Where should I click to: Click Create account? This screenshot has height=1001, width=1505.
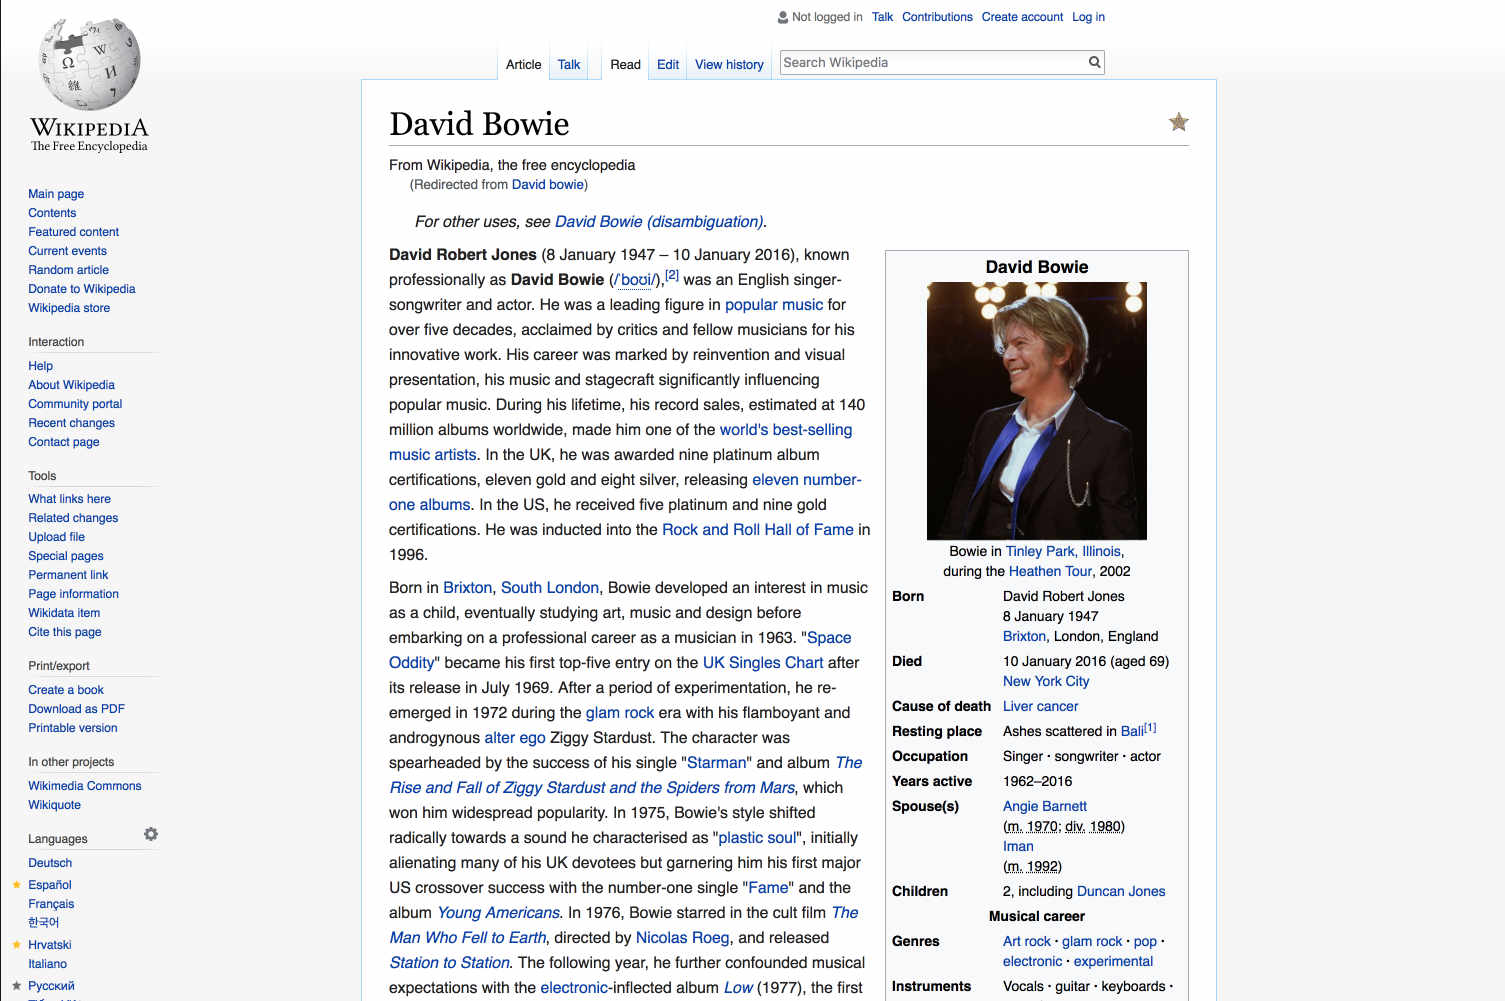click(1022, 17)
